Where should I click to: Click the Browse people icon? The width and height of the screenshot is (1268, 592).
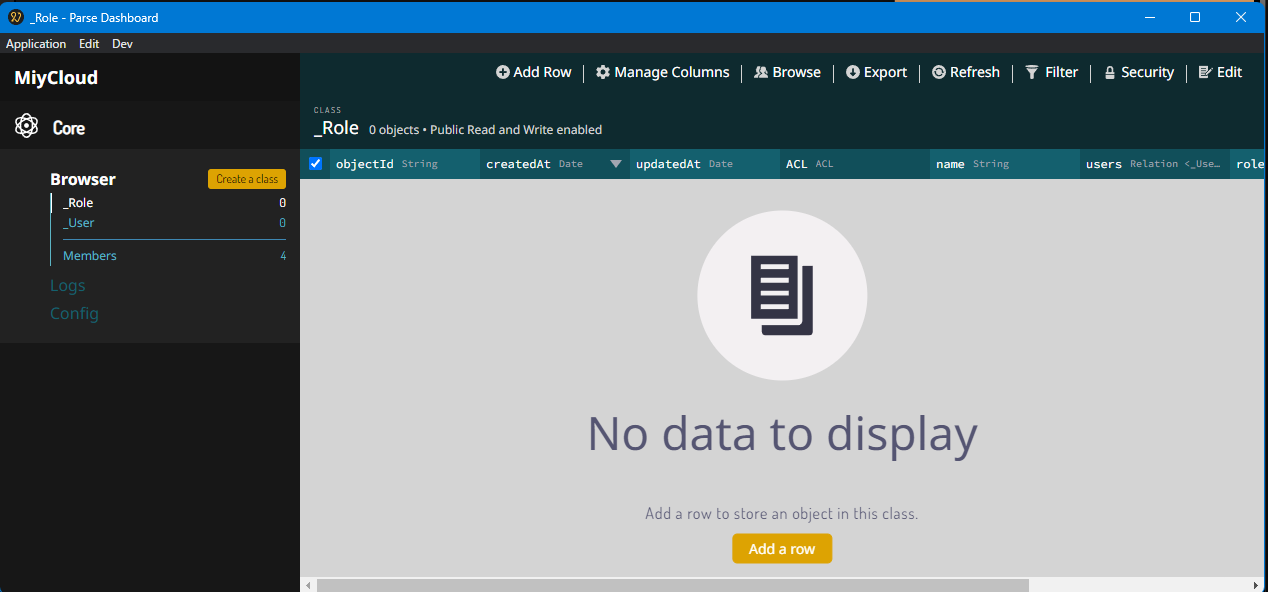(x=761, y=72)
